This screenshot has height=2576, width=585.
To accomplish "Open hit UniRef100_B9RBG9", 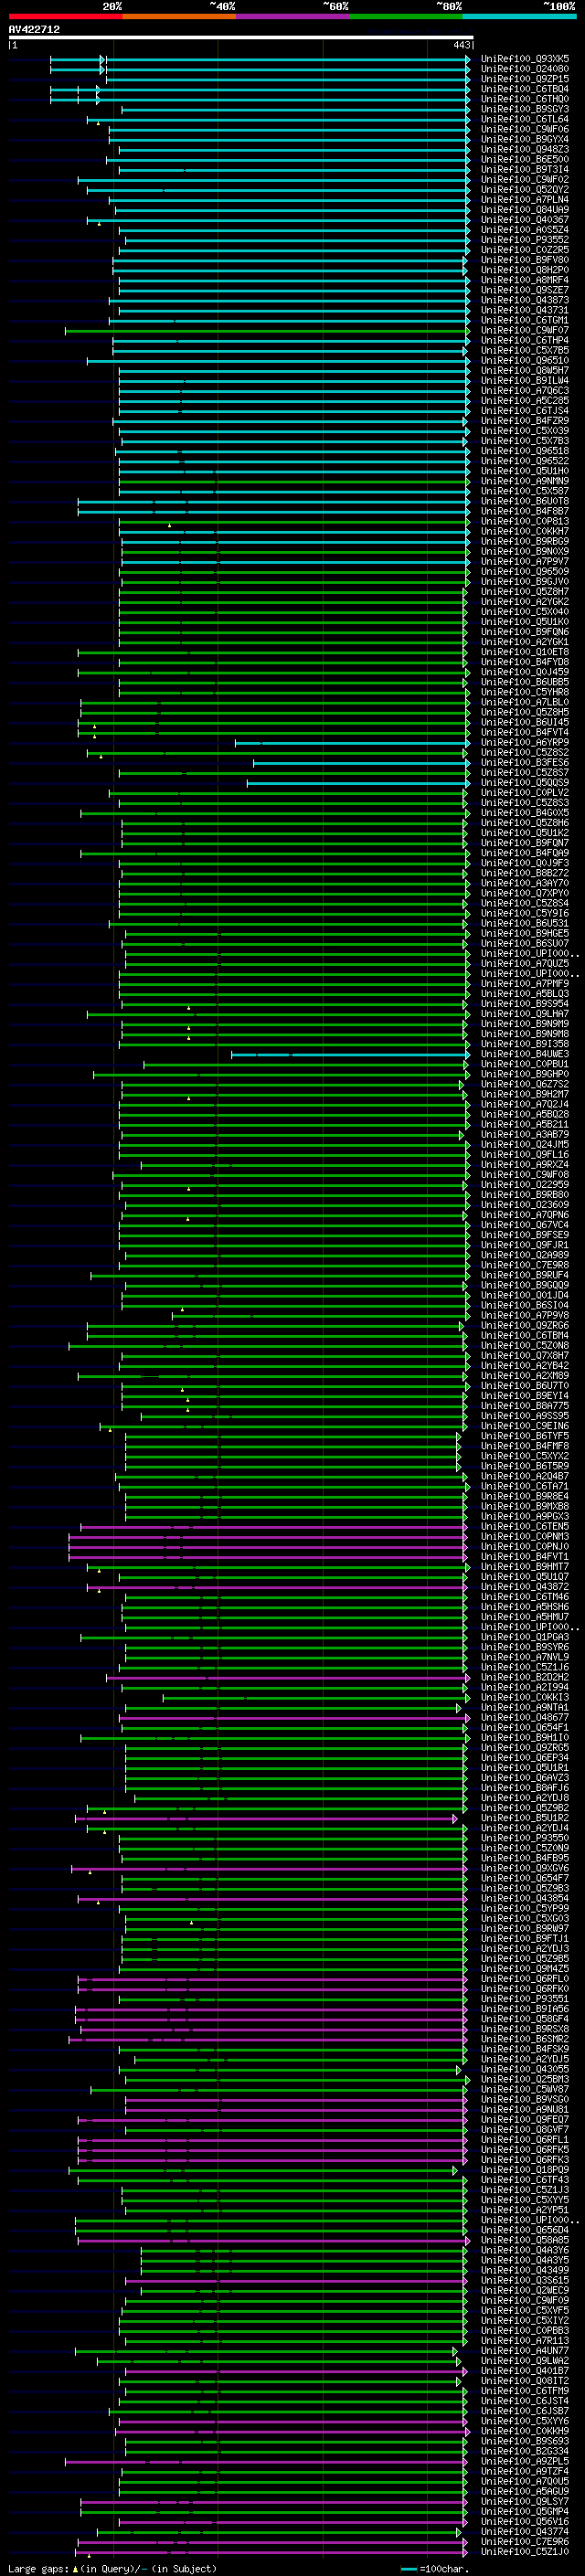I will tap(525, 541).
